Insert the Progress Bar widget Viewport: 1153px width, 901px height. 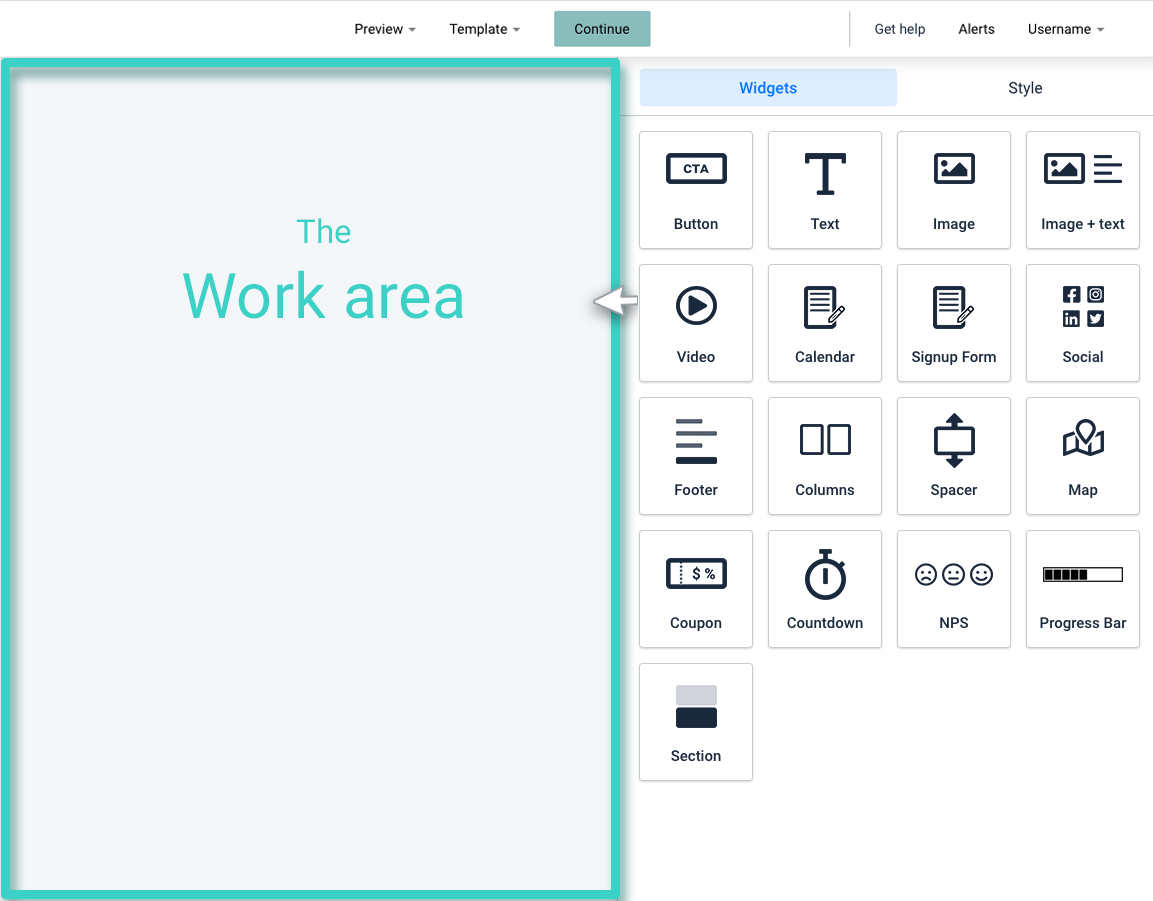click(x=1082, y=589)
